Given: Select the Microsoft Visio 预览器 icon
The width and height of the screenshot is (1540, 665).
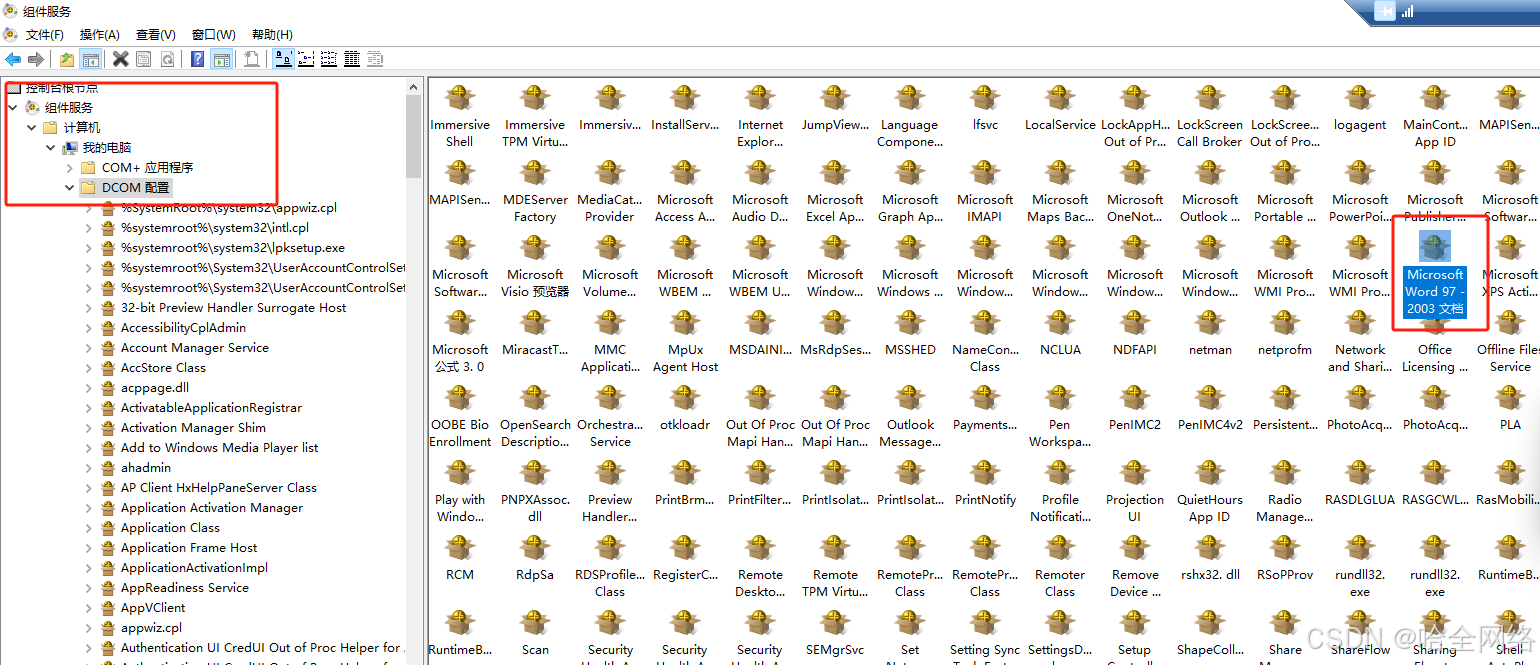Looking at the screenshot, I should 535,266.
